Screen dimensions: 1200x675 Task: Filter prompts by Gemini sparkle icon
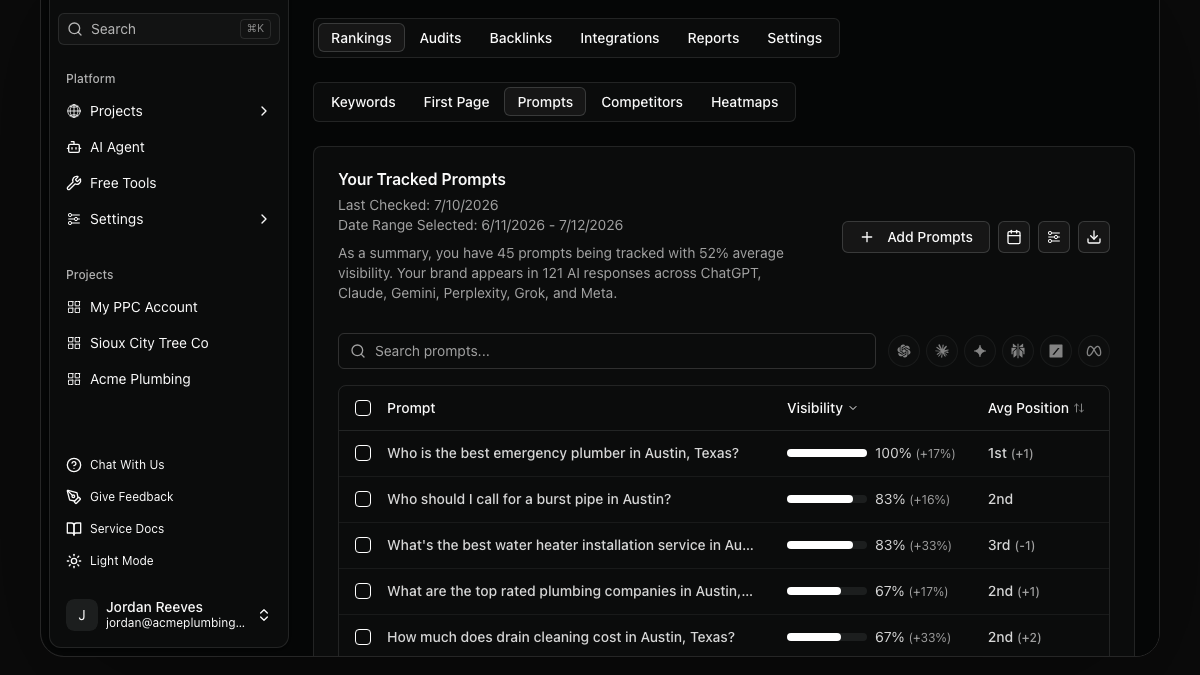pos(980,351)
